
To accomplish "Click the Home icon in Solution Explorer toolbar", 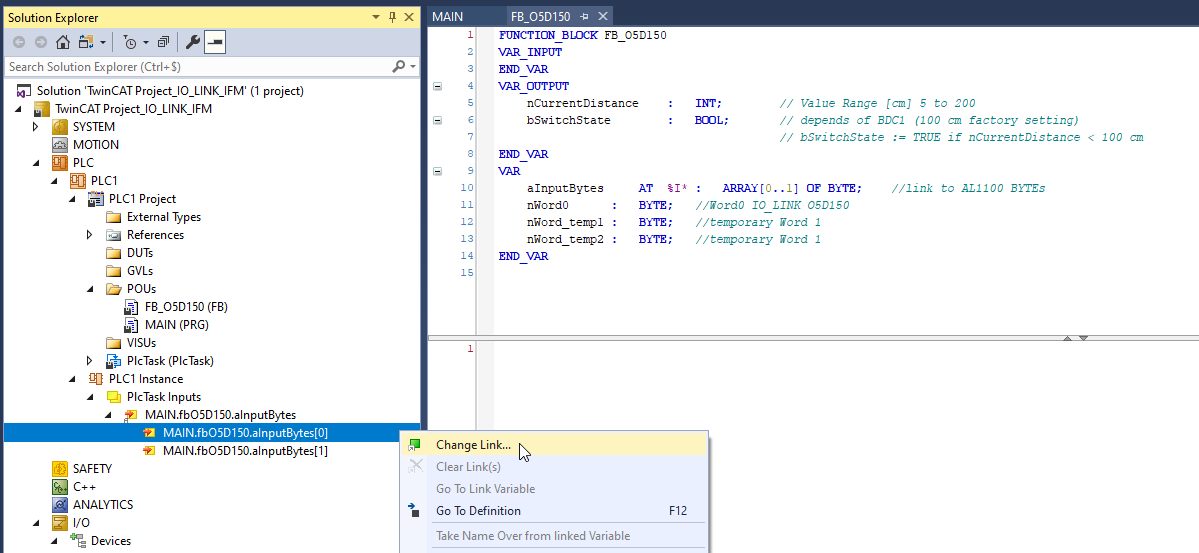I will [62, 42].
